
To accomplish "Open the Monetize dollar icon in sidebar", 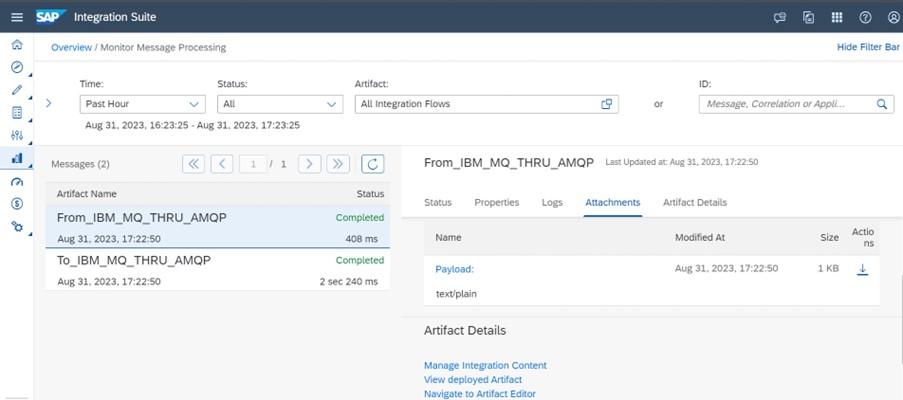I will pos(17,204).
